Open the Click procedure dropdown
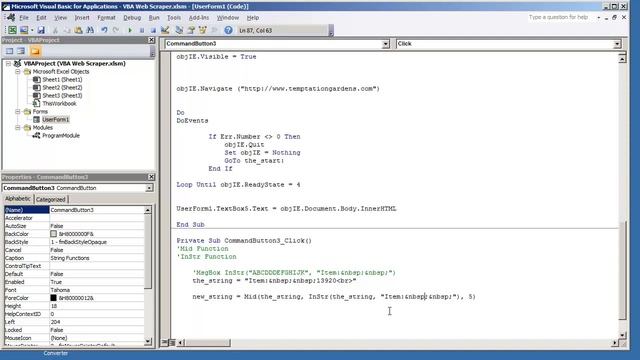This screenshot has height=360, width=640. tap(617, 44)
